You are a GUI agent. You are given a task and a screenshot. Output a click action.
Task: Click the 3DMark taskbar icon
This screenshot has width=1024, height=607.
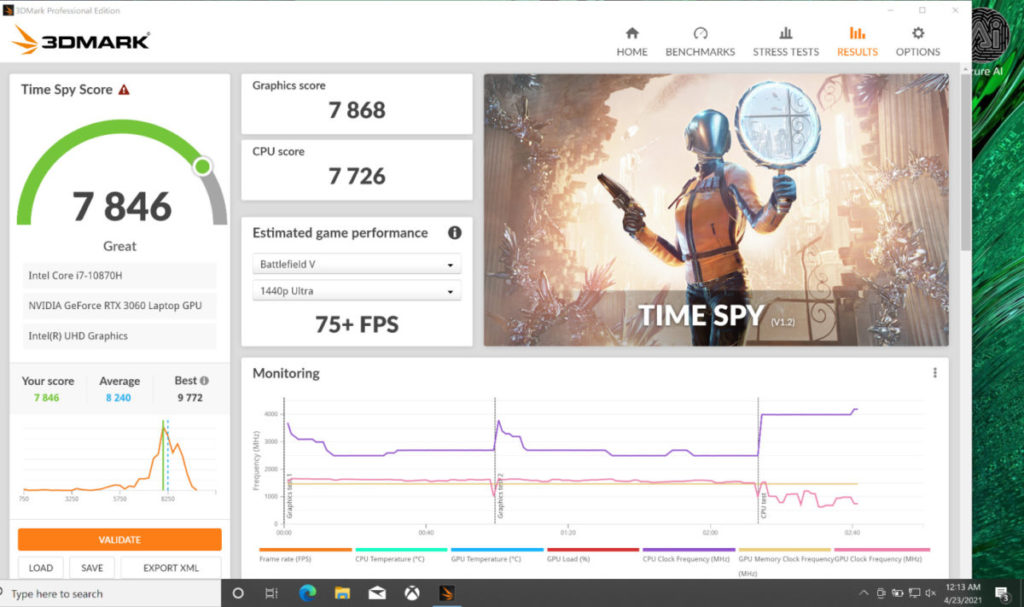[447, 593]
